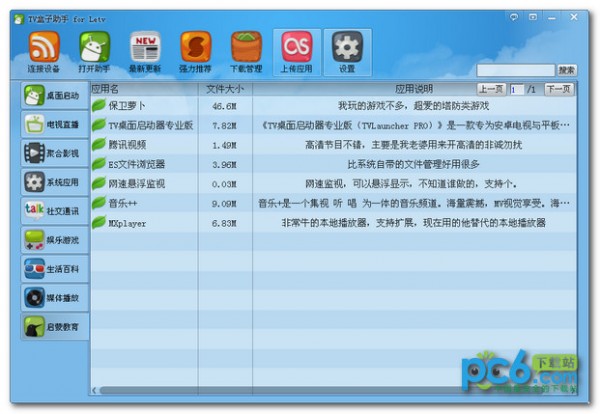The height and width of the screenshot is (414, 600).
Task: Click the 6.83M file size cell
Action: [224, 223]
